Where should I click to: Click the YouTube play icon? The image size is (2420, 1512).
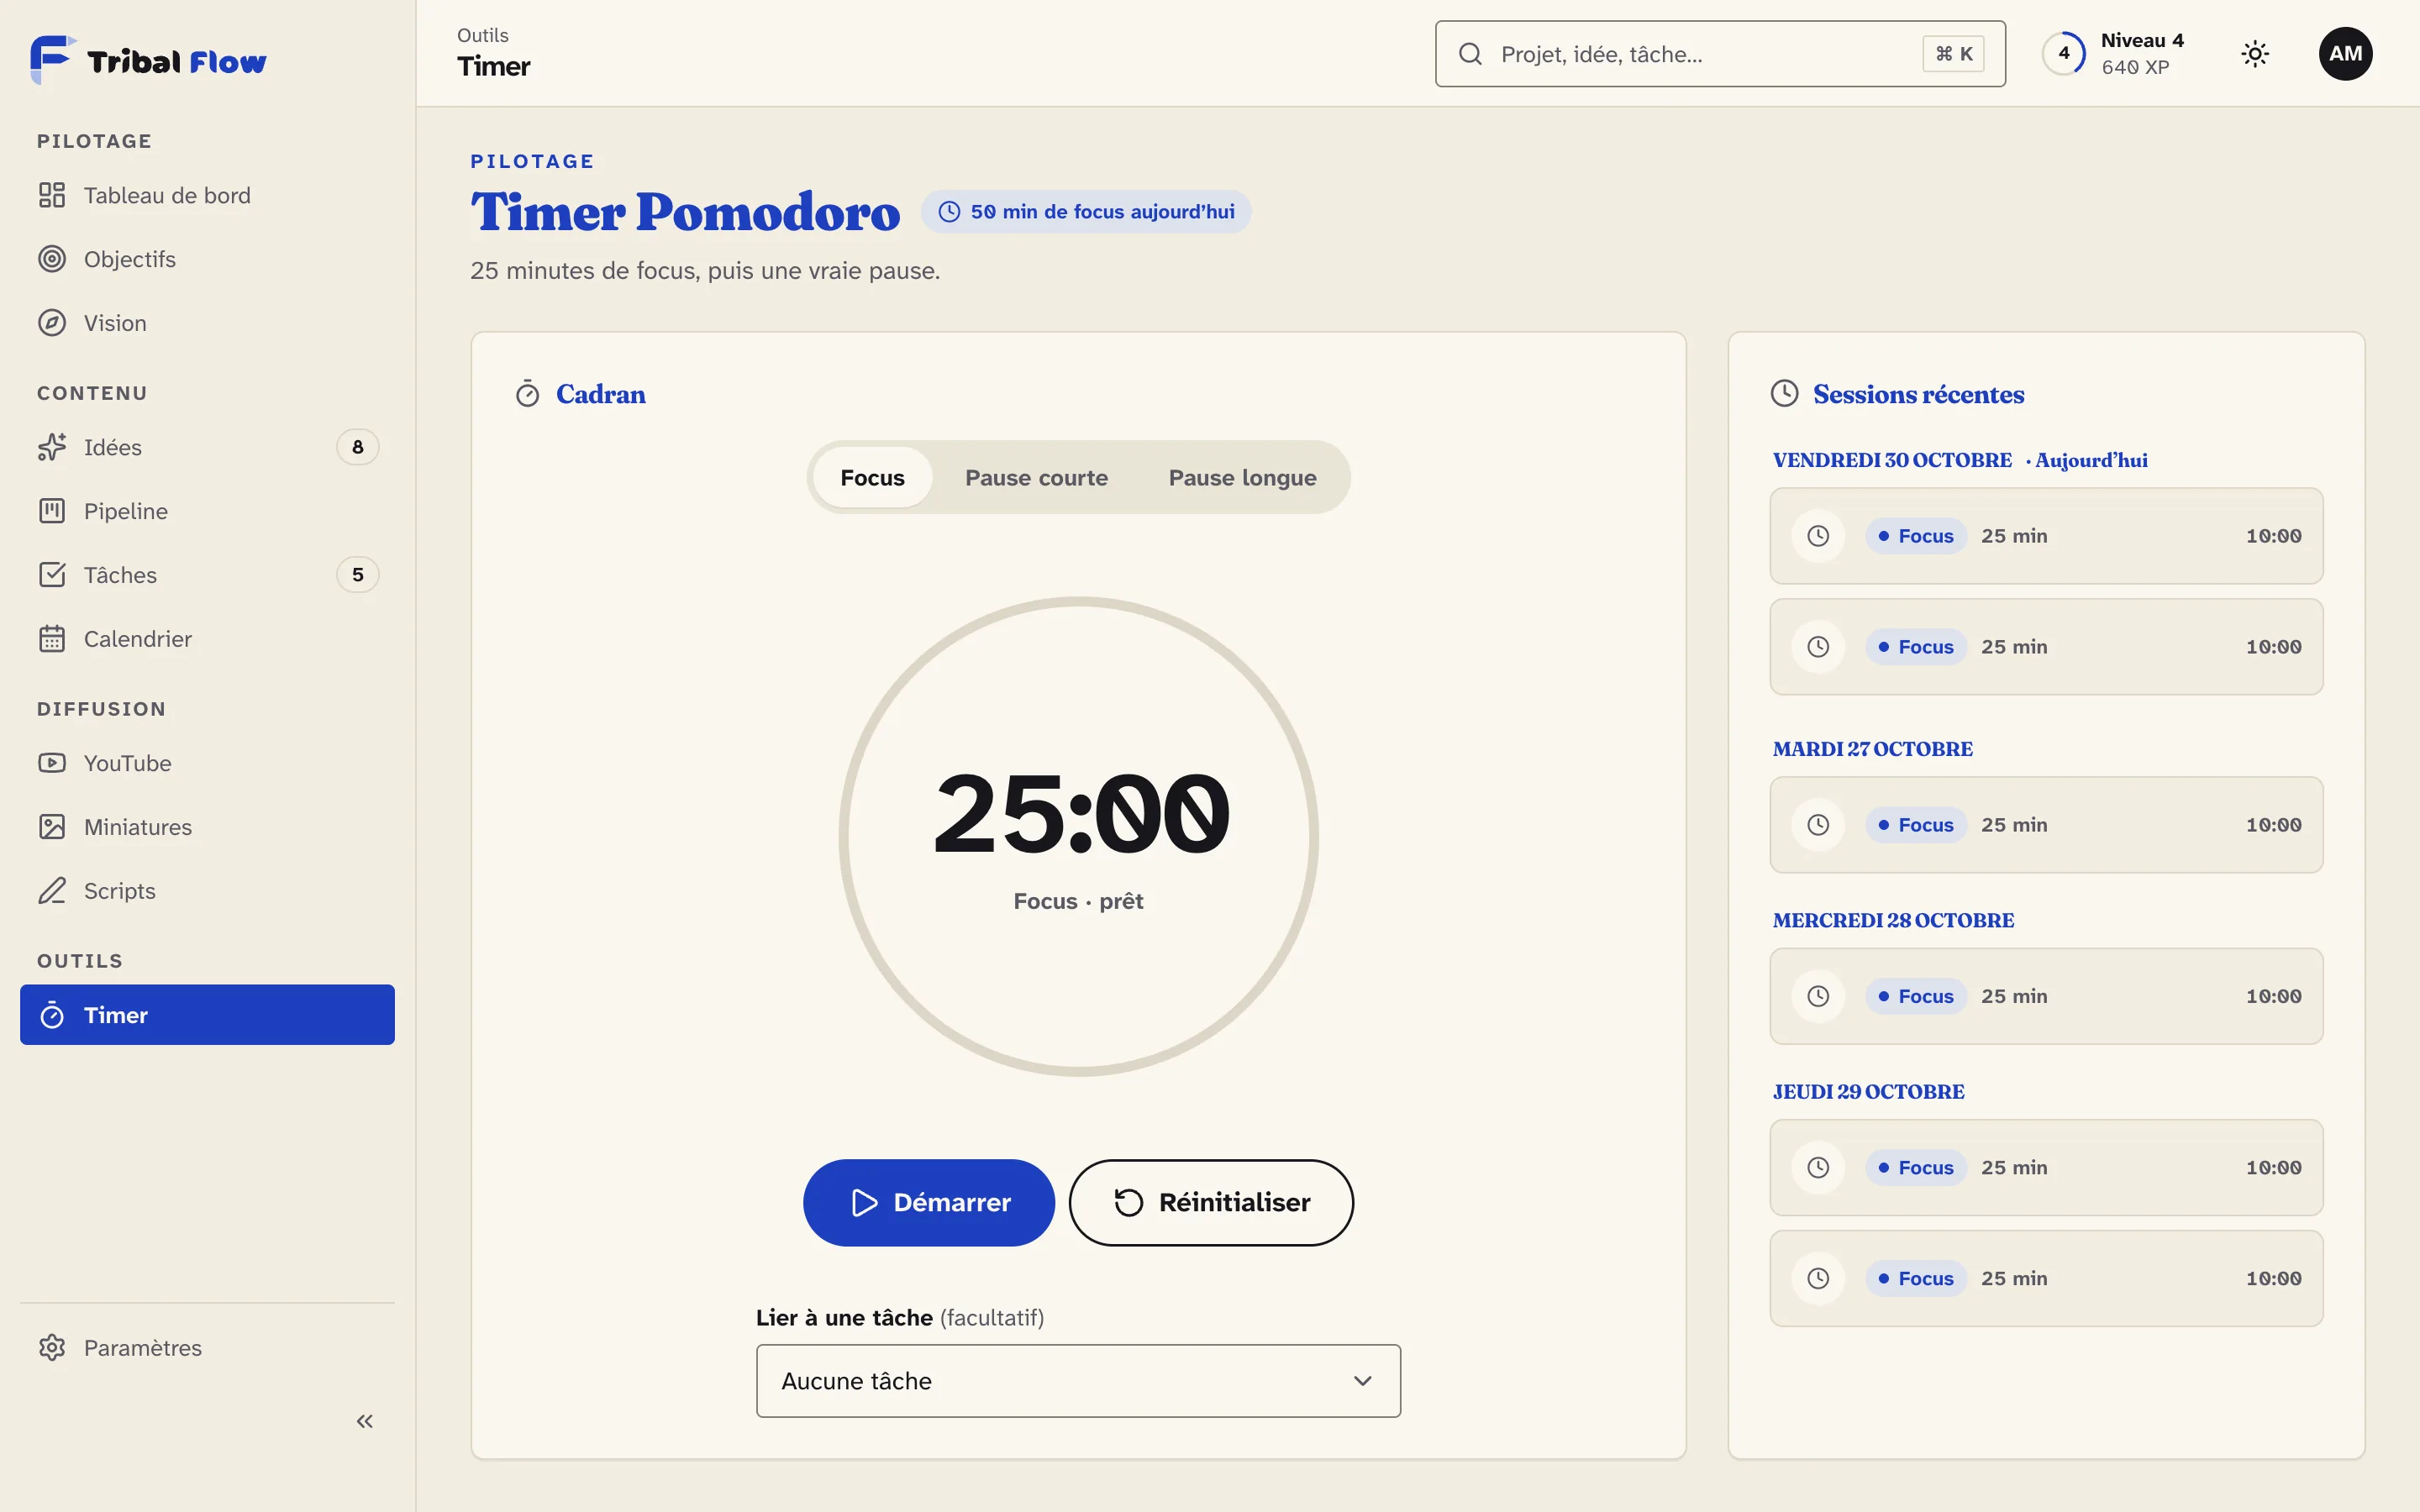click(52, 763)
